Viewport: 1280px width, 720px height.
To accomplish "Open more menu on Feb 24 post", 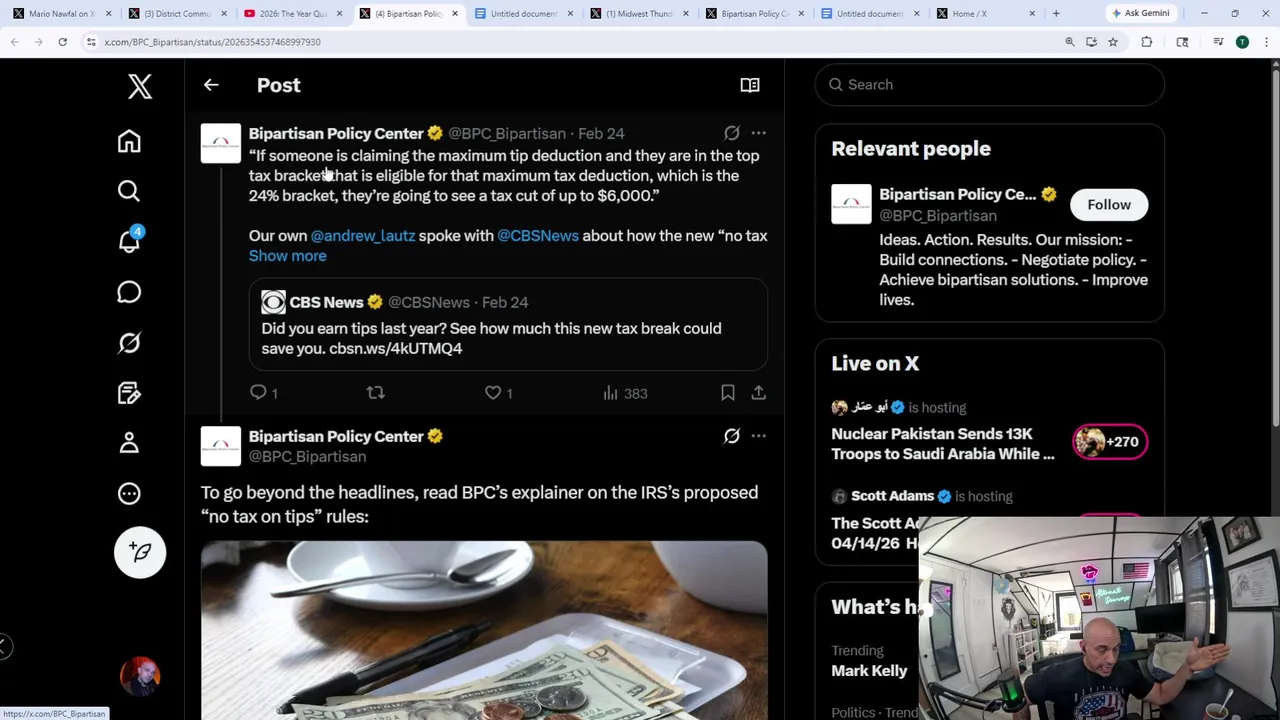I will click(x=759, y=133).
